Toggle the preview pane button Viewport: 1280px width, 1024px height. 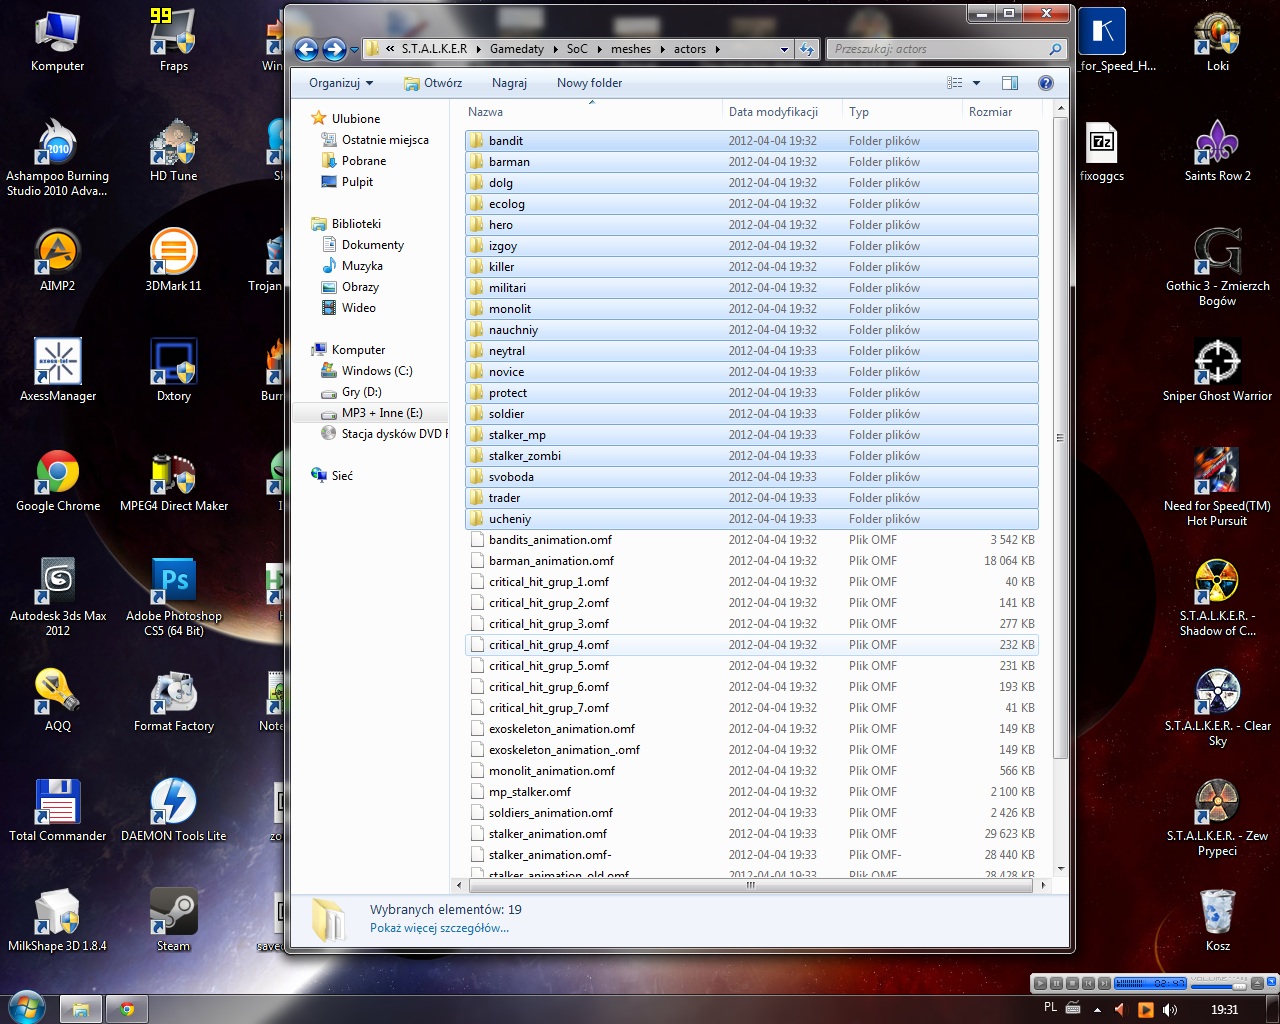pos(1010,83)
